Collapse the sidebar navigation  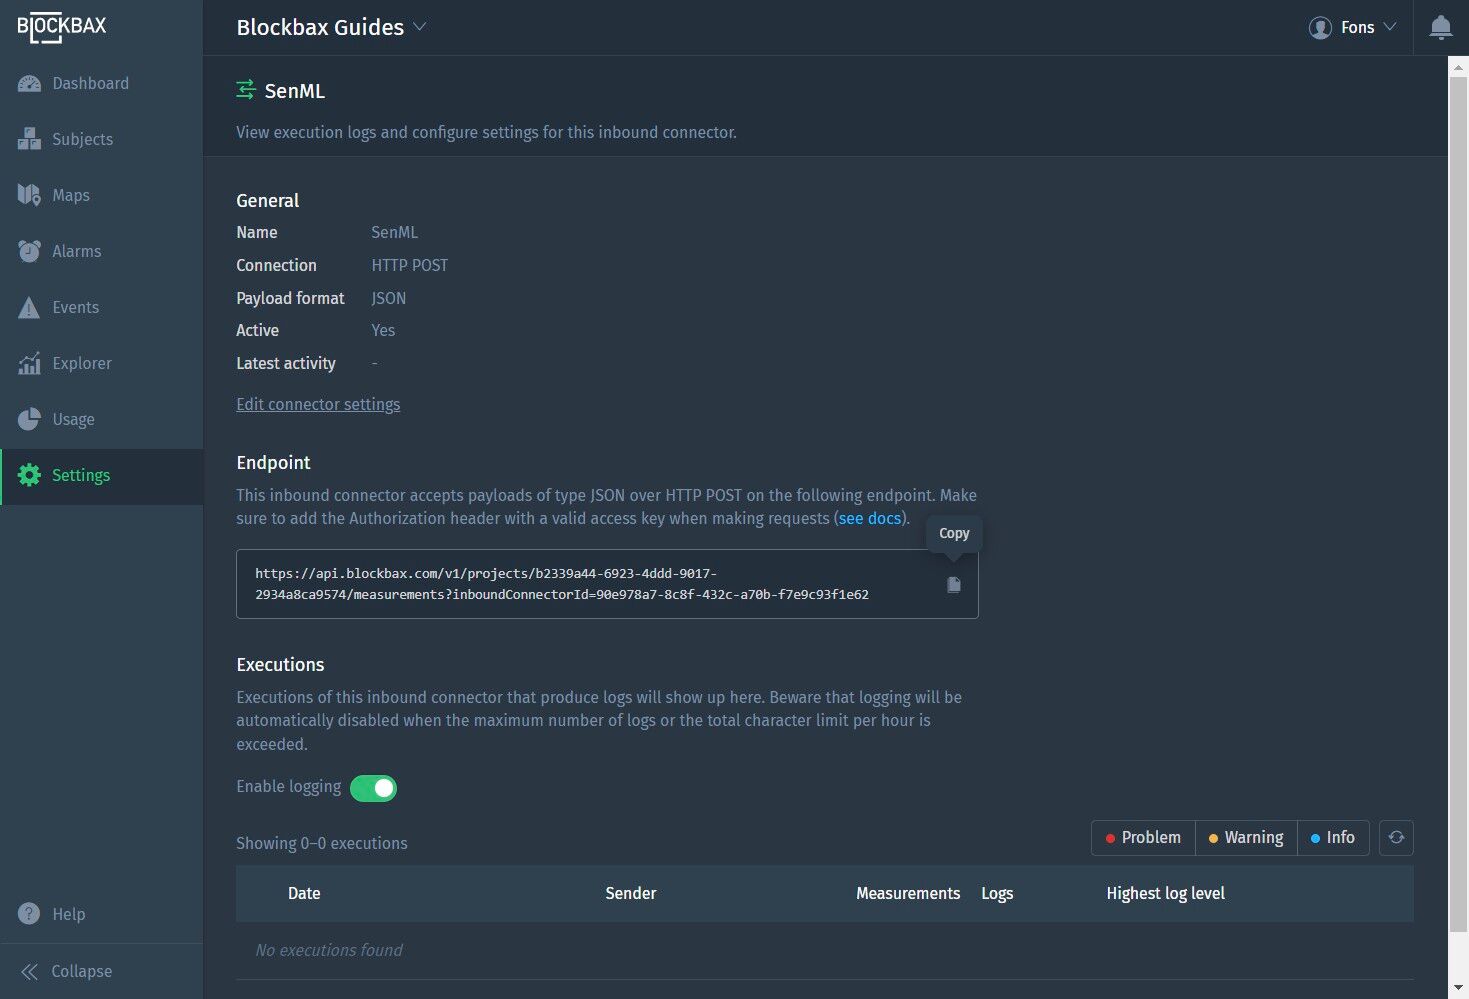click(x=68, y=971)
